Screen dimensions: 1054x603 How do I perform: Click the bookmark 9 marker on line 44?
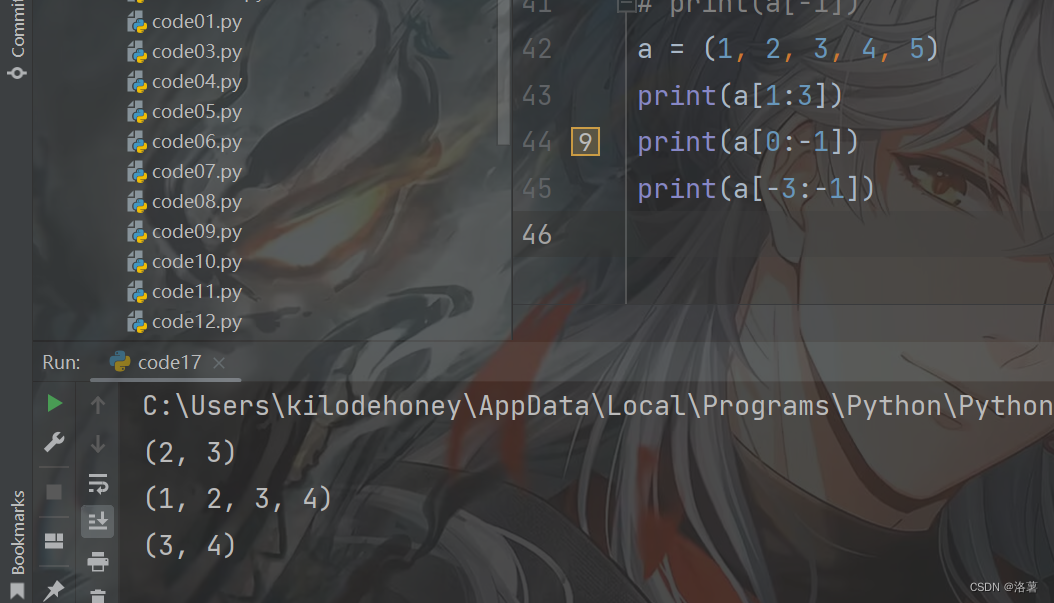(585, 142)
